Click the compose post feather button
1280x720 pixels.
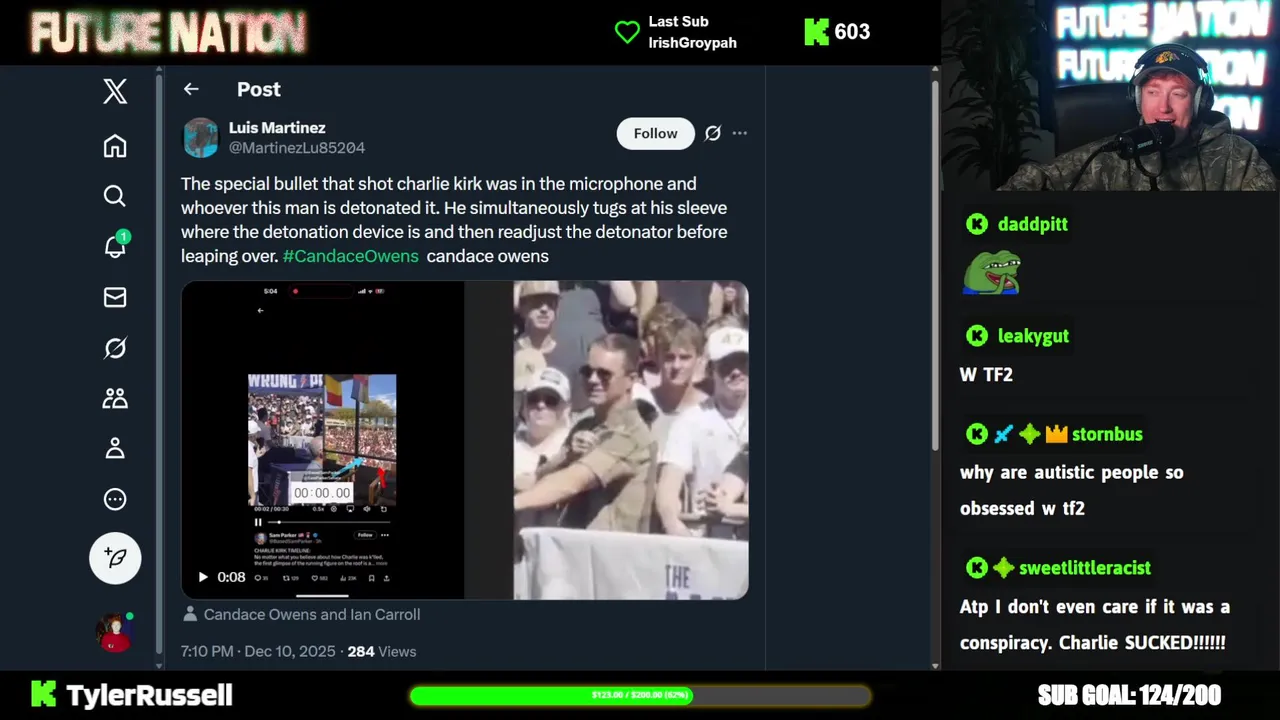(x=115, y=558)
